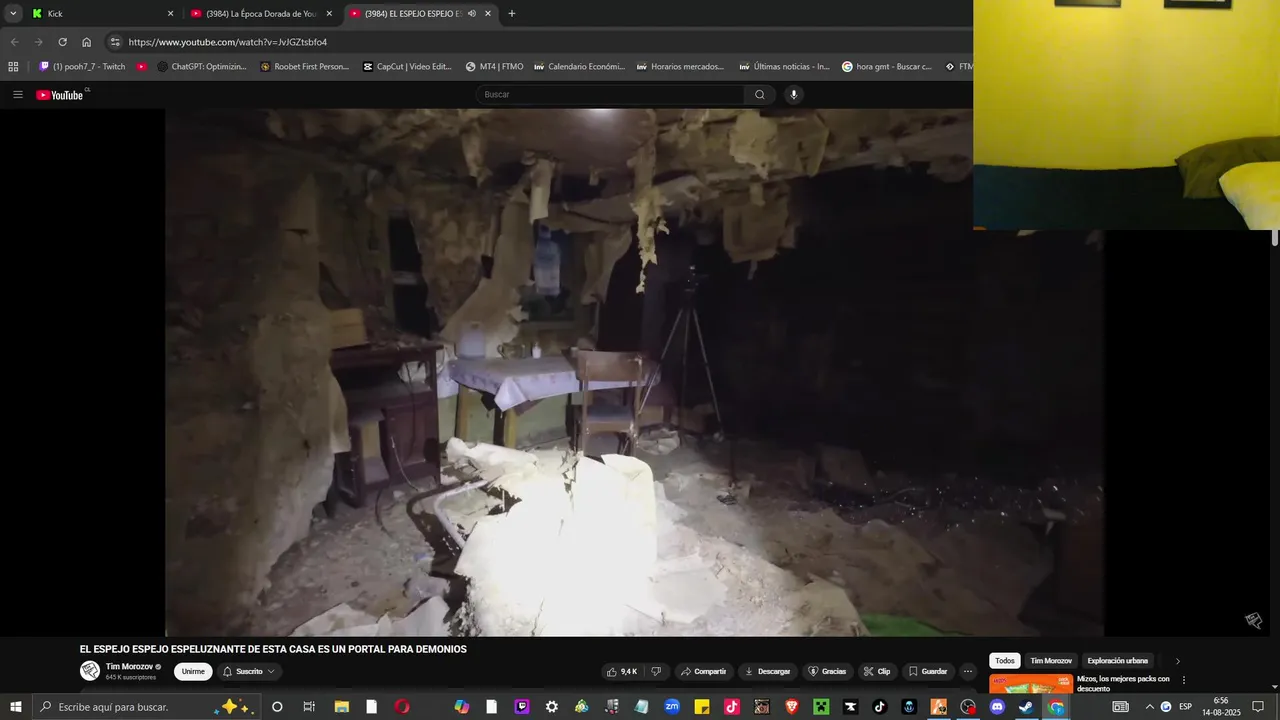Launch Opera browser from taskbar
The image size is (1280, 720).
(402, 707)
